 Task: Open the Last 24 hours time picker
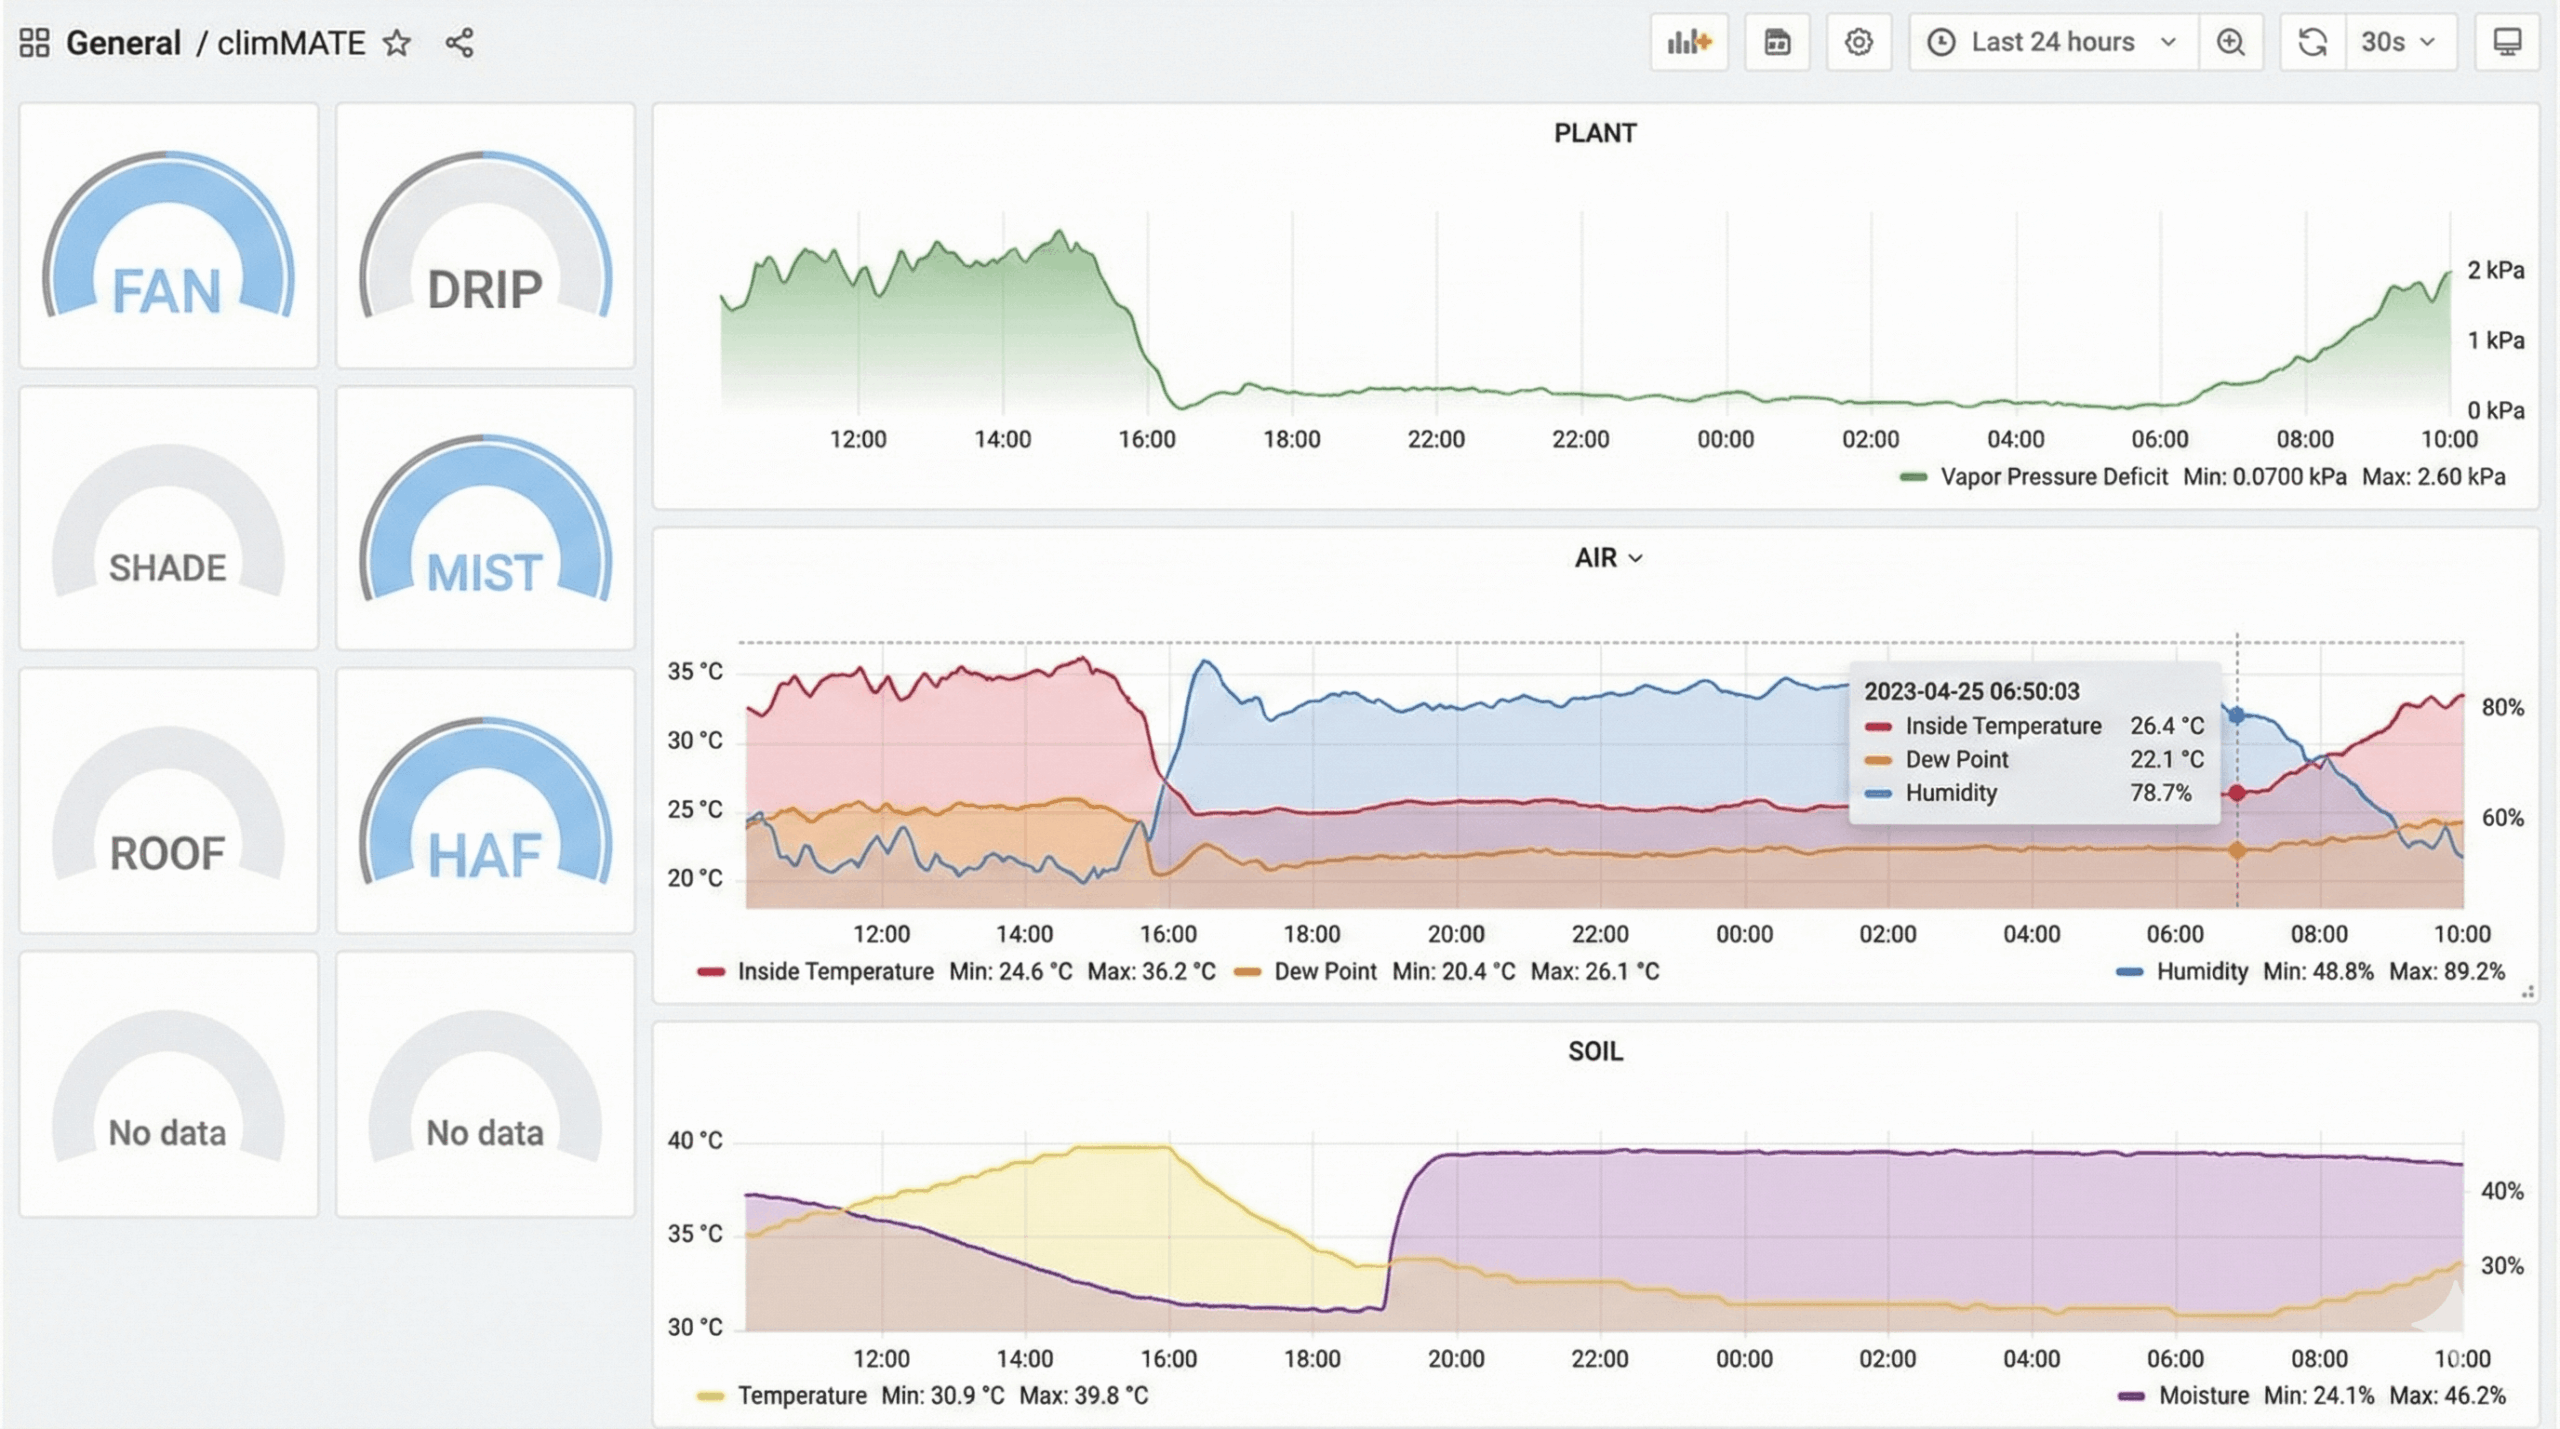(x=2052, y=42)
